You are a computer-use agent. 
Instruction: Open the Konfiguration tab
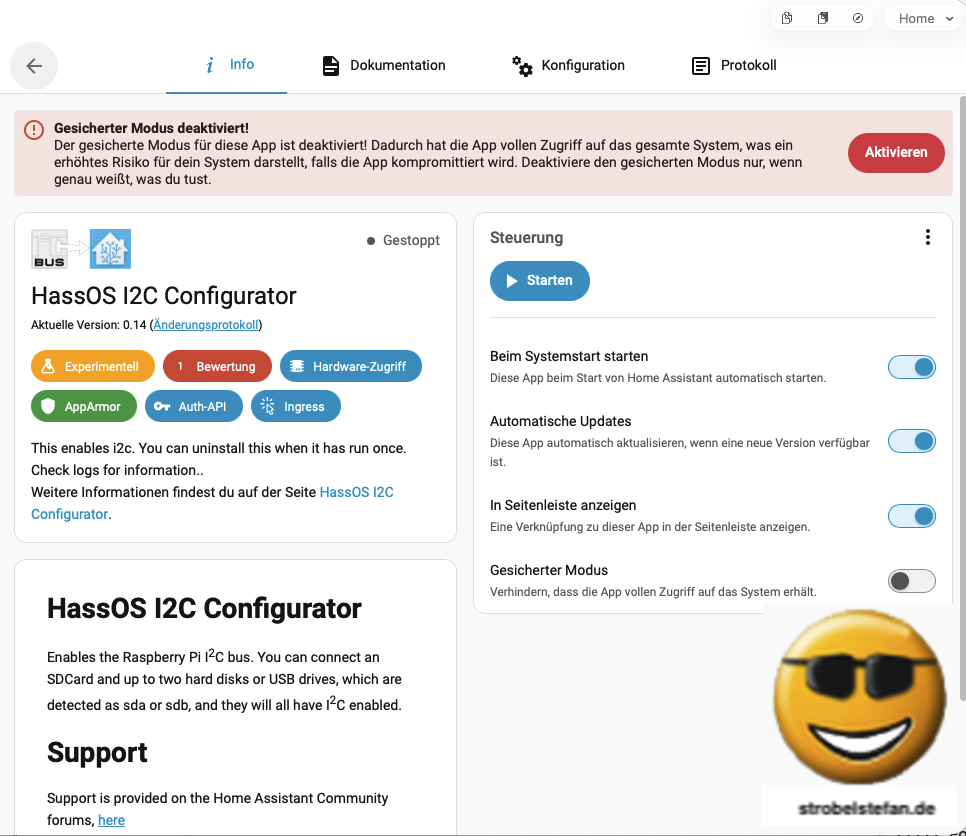[x=568, y=65]
